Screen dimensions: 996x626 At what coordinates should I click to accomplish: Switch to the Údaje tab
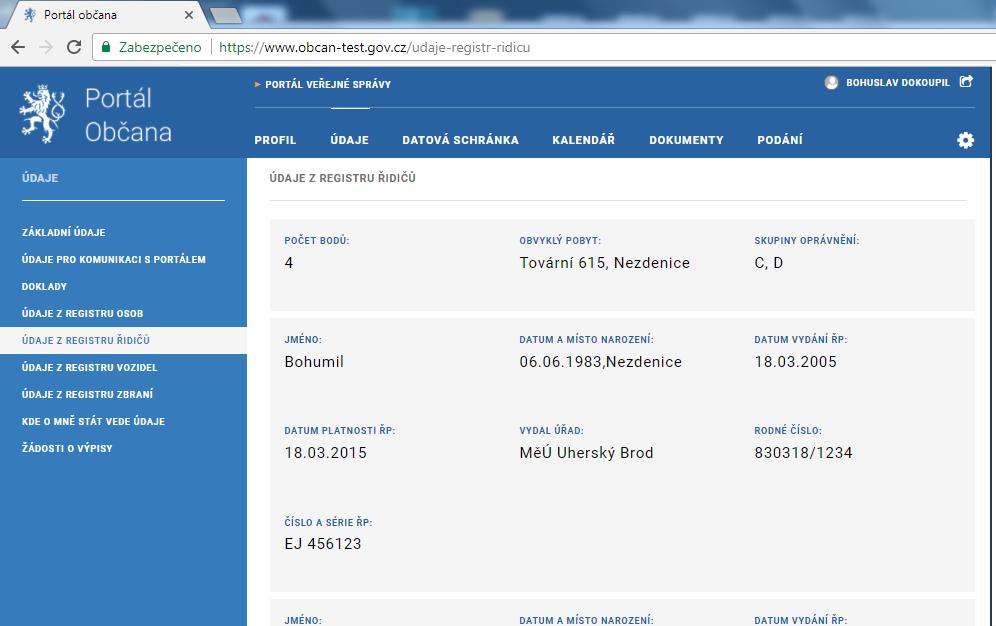click(349, 140)
